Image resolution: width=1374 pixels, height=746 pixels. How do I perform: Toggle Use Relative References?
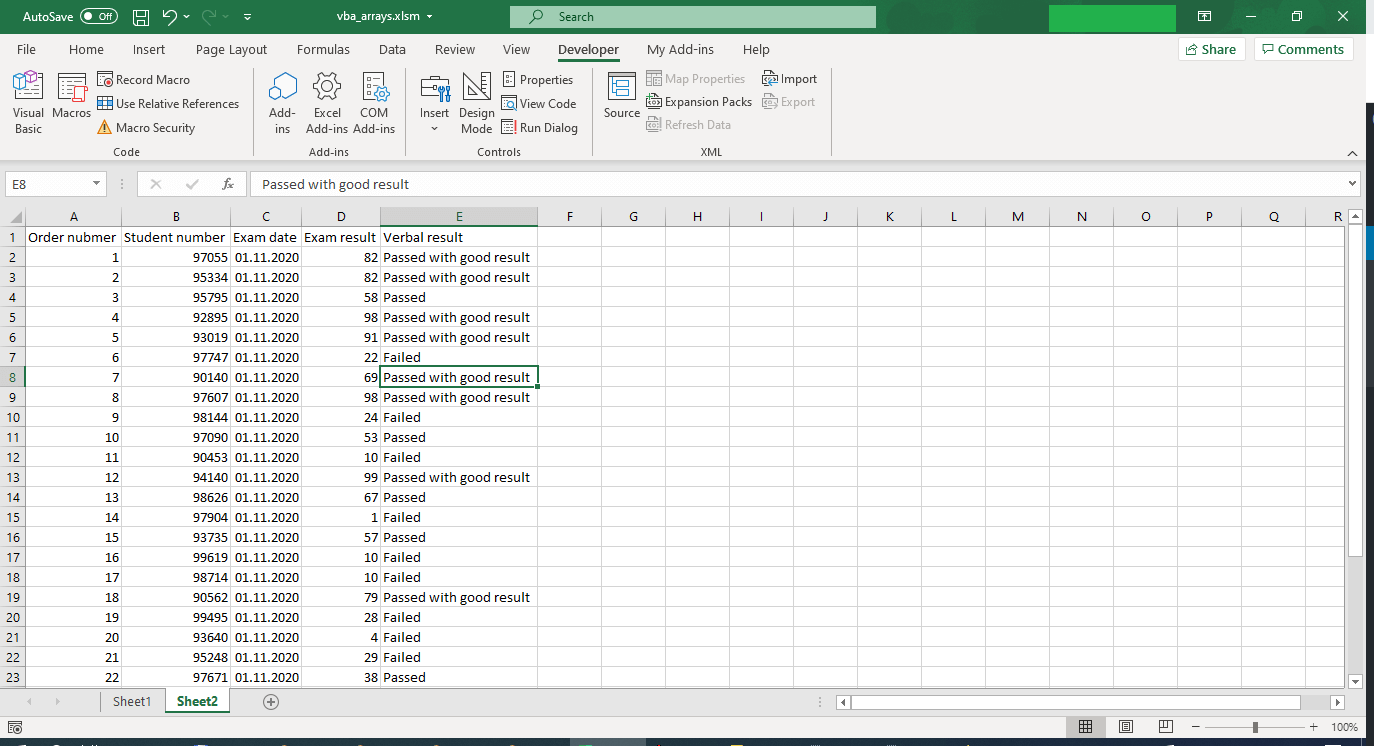coord(168,104)
